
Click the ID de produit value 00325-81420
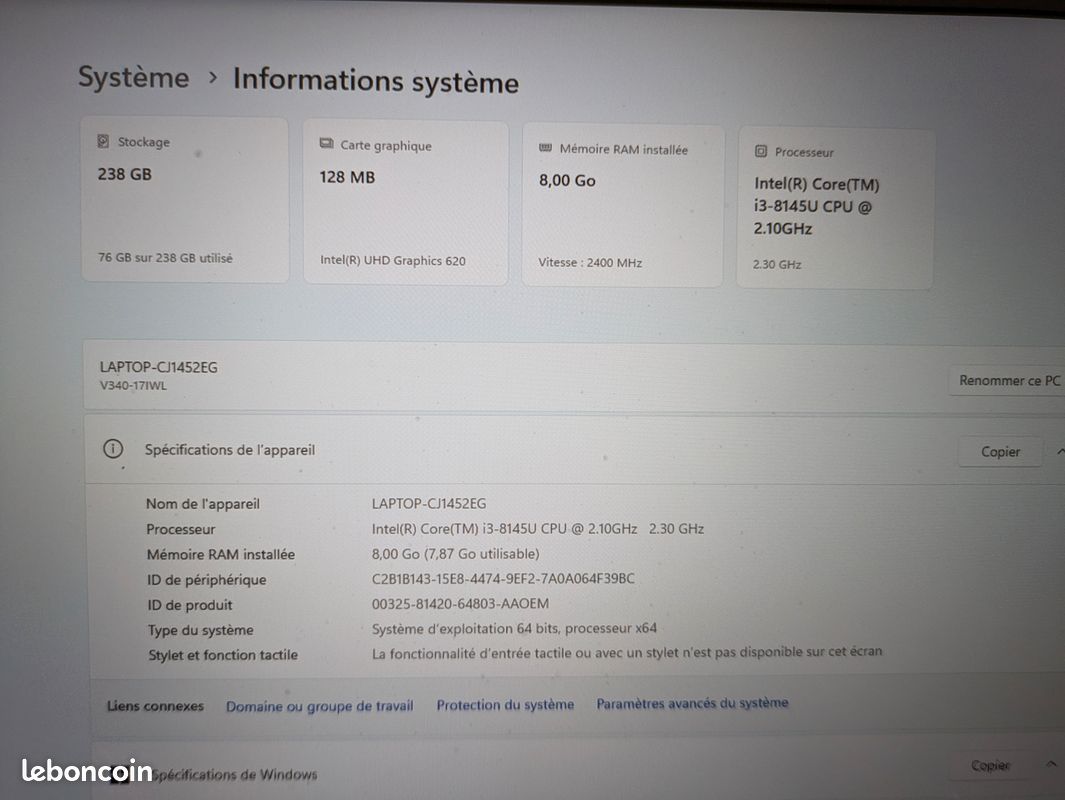460,604
